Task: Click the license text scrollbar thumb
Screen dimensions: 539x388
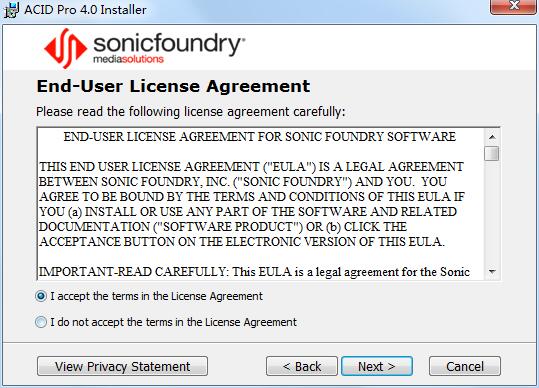Action: click(492, 153)
